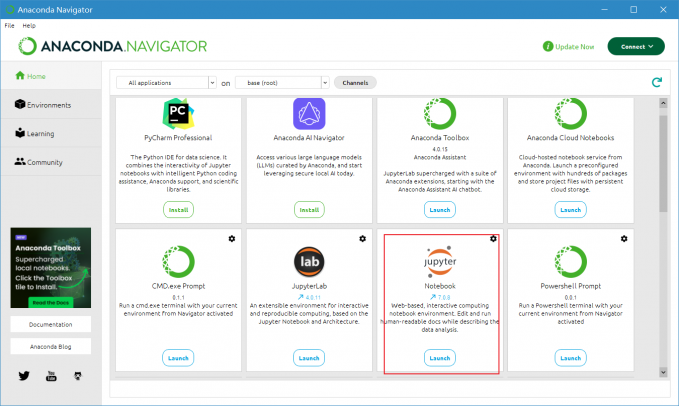Screen dimensions: 679x406
Task: Click the Update Now info icon
Action: [x=548, y=46]
